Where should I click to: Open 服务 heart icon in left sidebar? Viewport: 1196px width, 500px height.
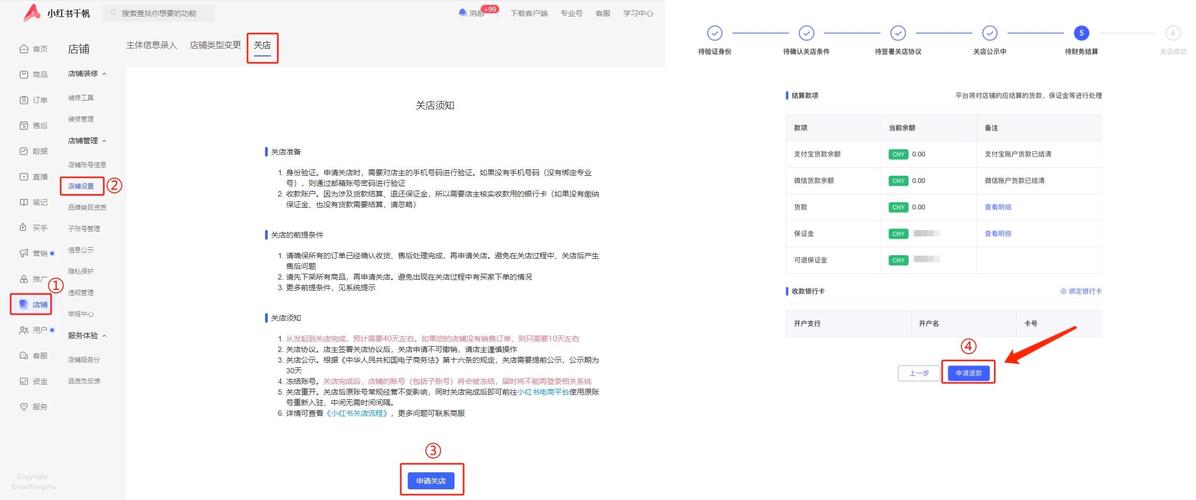[x=24, y=407]
